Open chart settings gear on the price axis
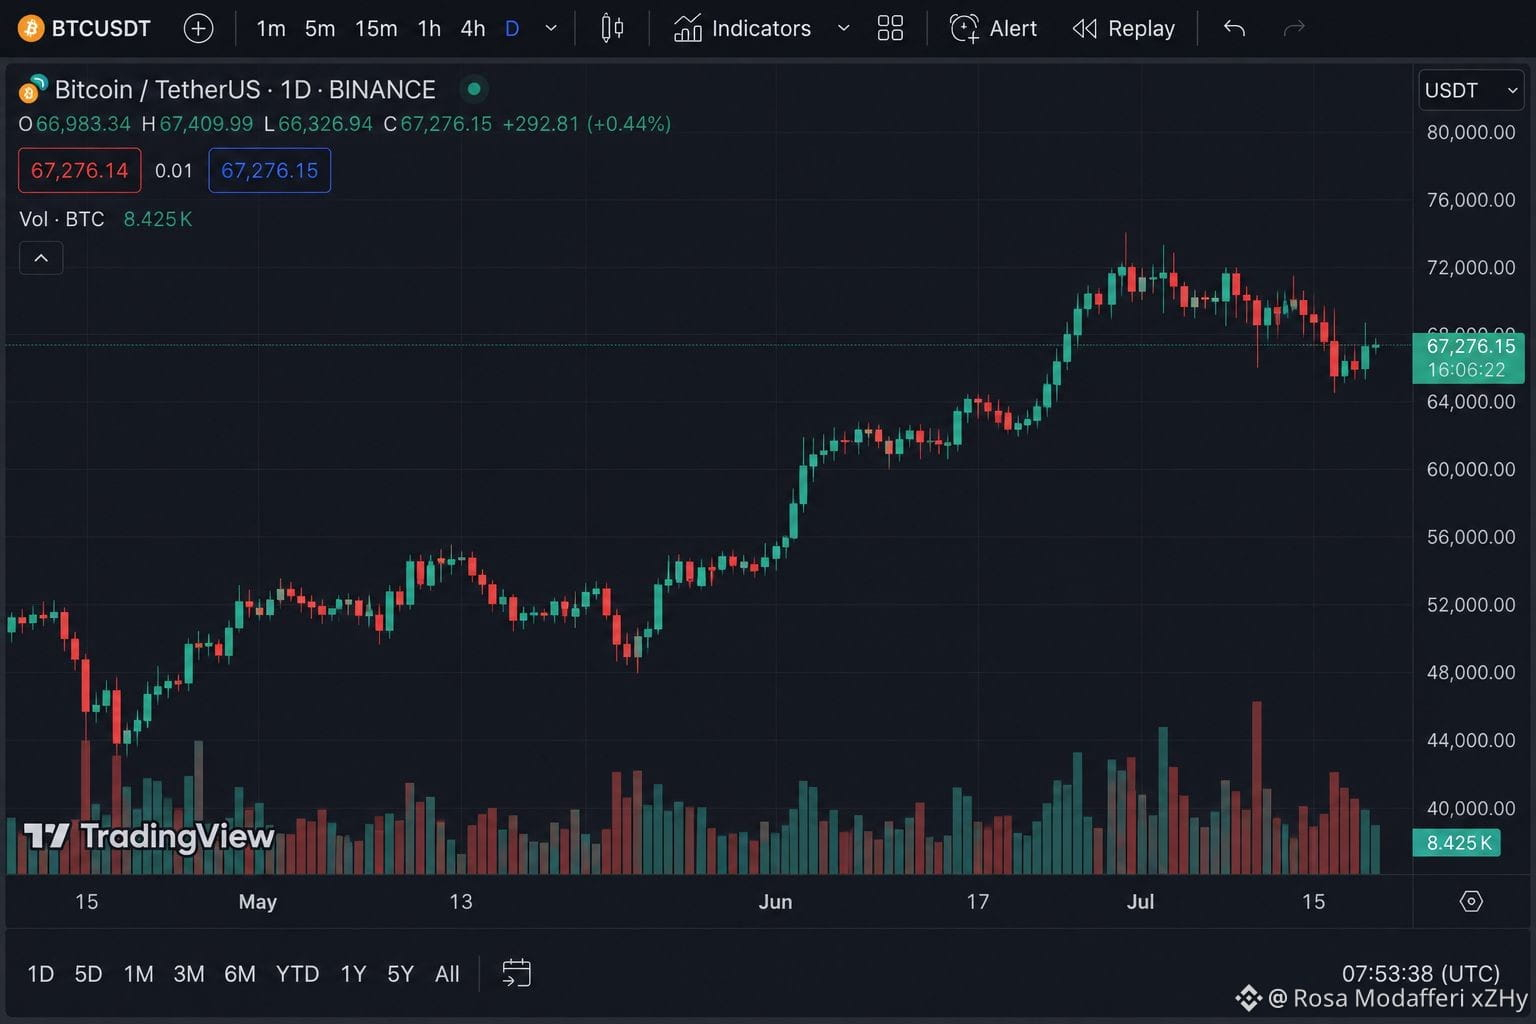Viewport: 1536px width, 1024px height. (x=1471, y=901)
